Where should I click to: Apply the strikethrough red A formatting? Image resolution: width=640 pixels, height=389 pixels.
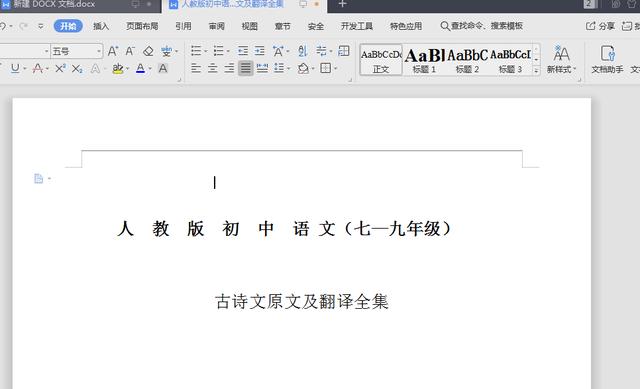tap(38, 68)
